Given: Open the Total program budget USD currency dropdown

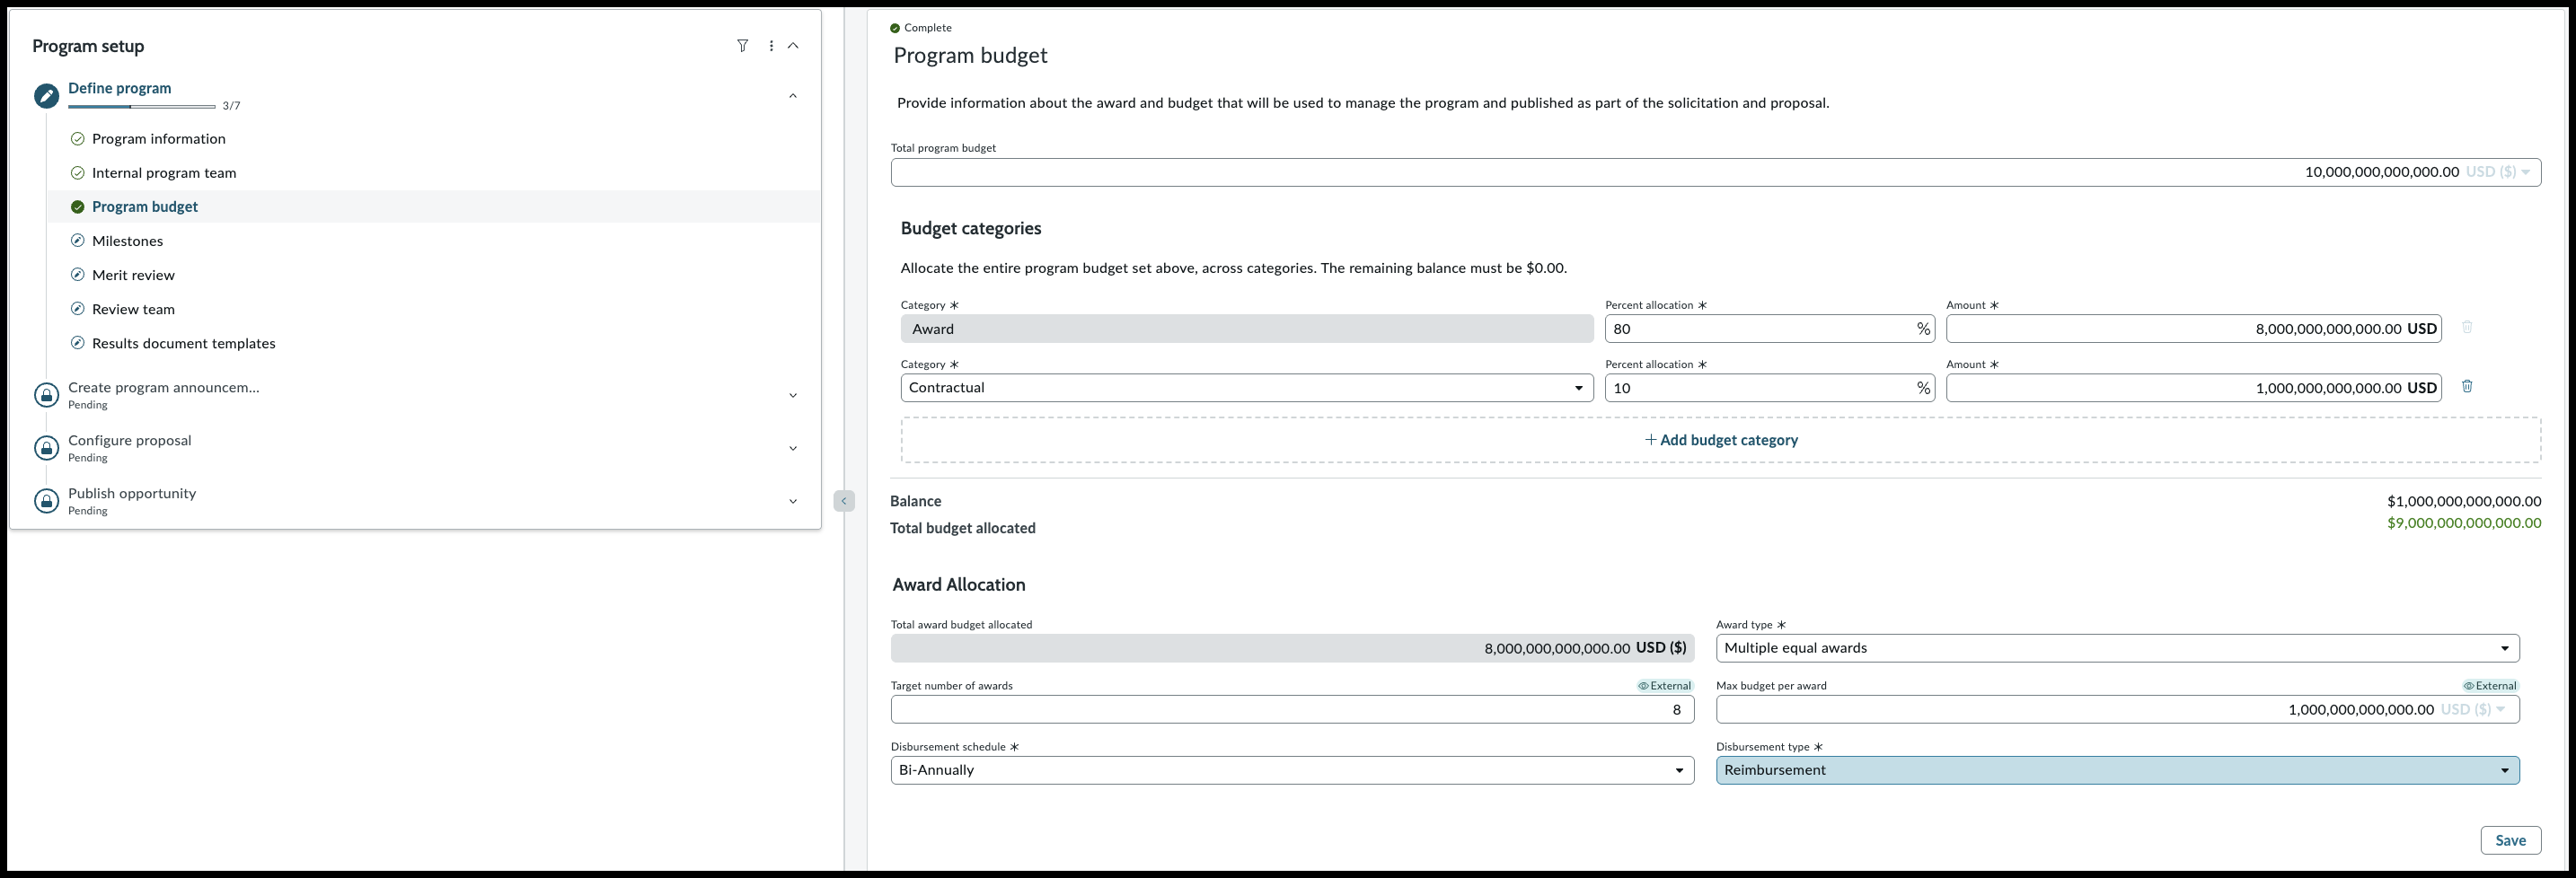Looking at the screenshot, I should (x=2499, y=172).
